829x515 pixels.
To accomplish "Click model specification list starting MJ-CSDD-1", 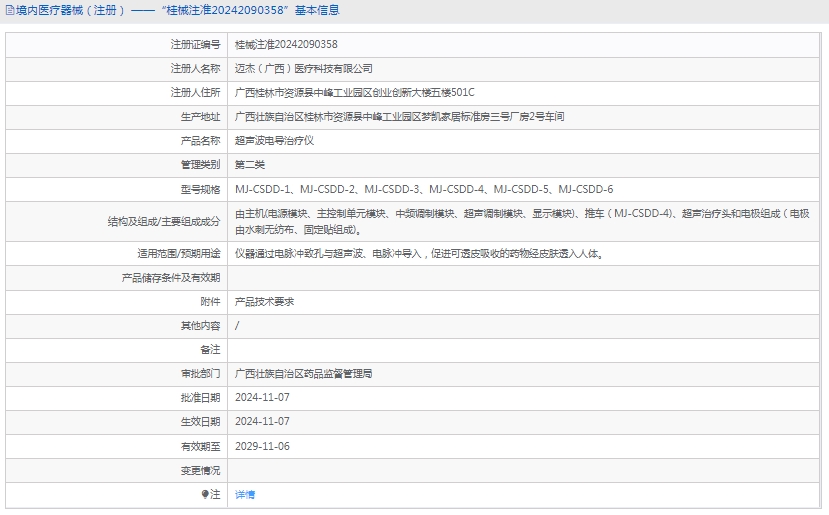I will click(x=424, y=189).
